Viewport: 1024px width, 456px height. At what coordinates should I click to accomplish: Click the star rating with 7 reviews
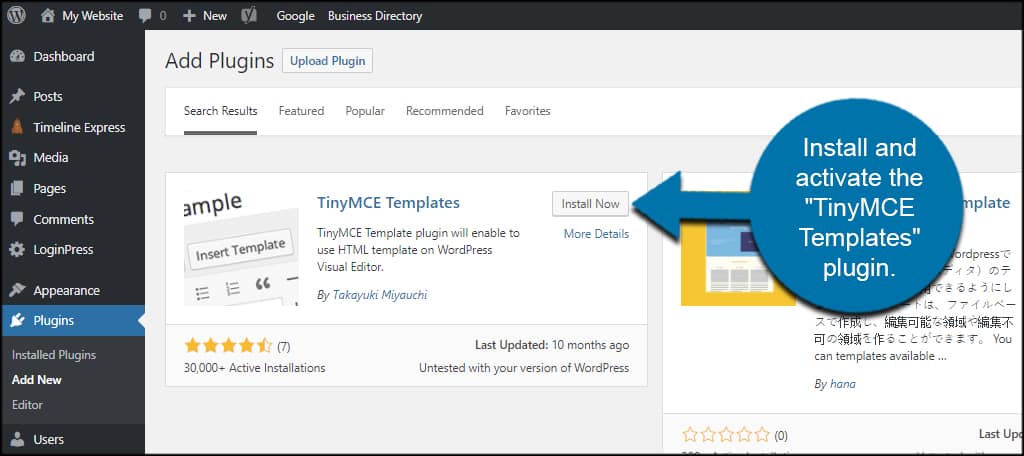(228, 345)
